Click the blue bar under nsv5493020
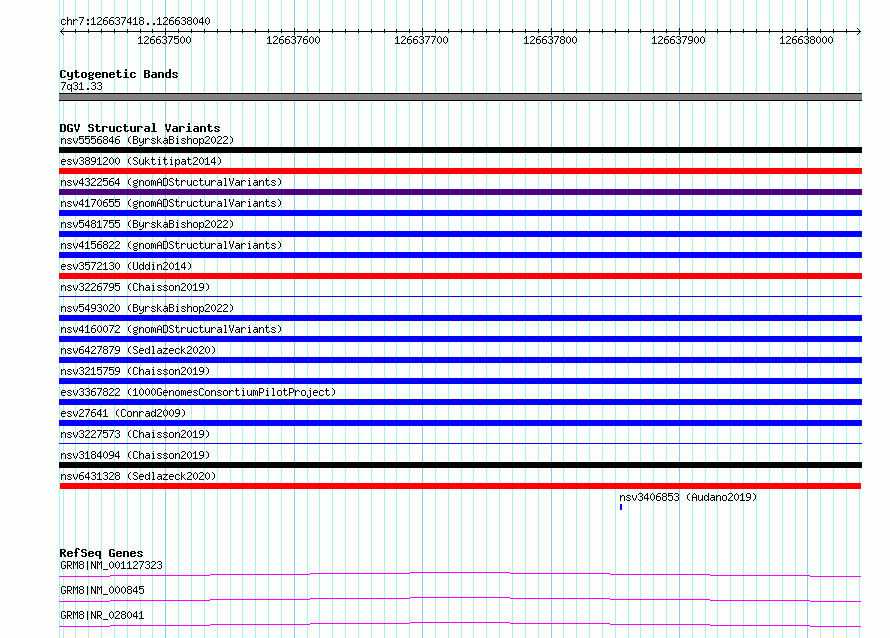The height and width of the screenshot is (638, 890). [460, 318]
